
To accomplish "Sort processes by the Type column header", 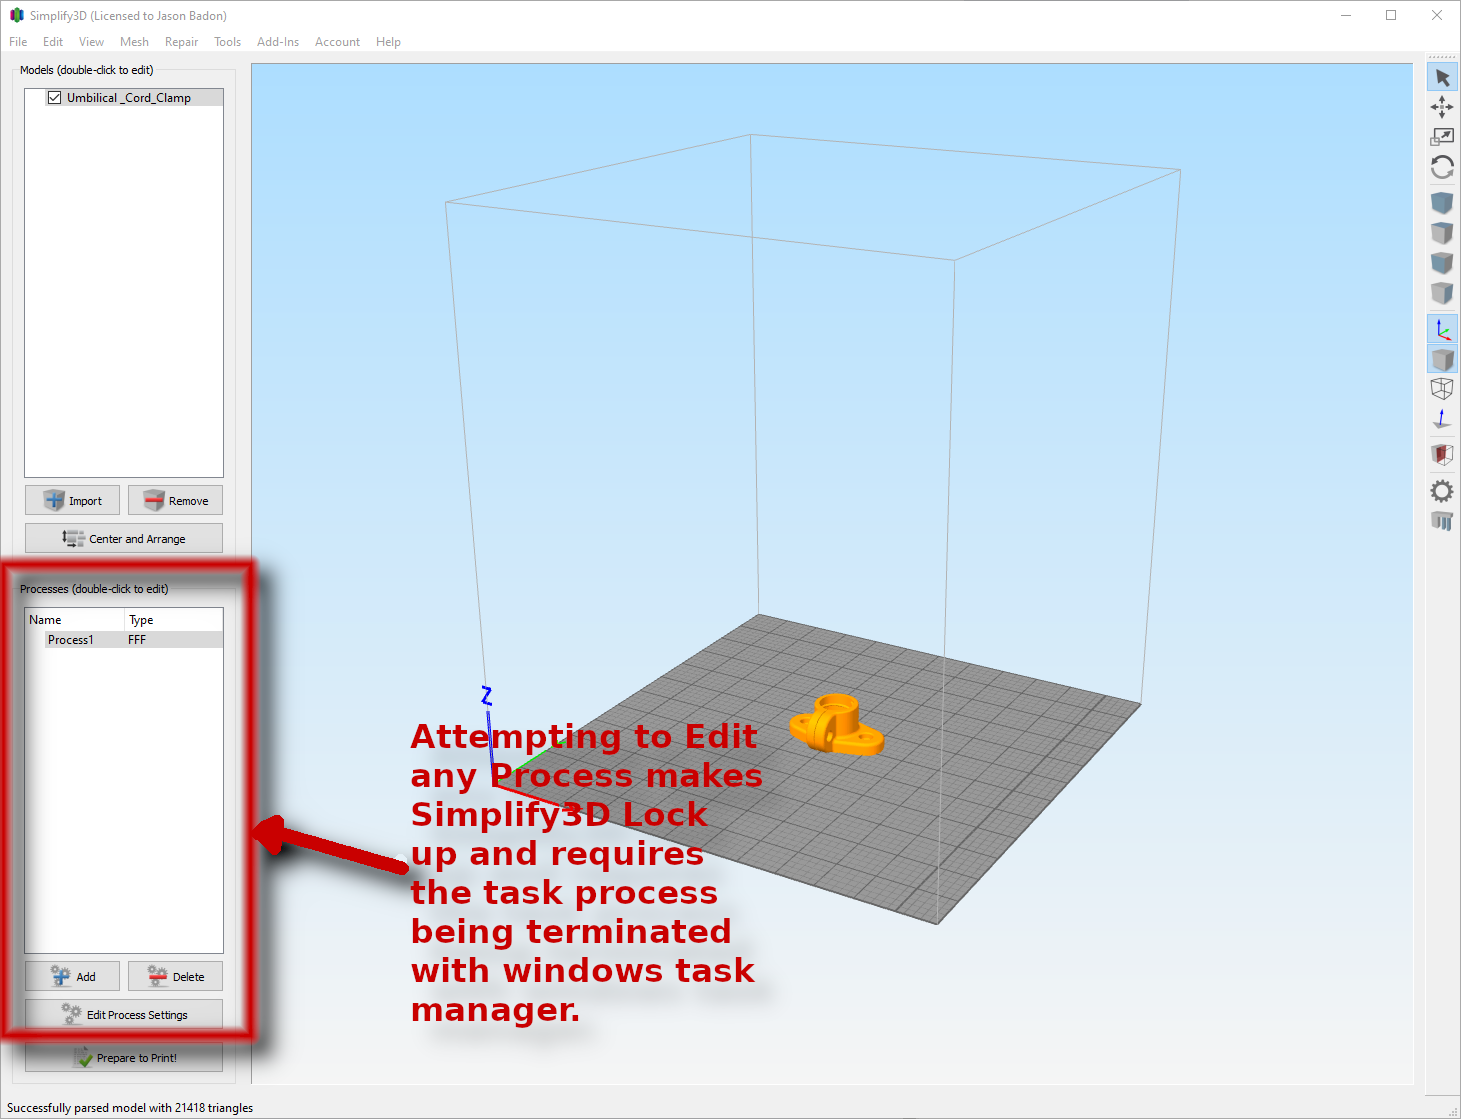I will 174,620.
